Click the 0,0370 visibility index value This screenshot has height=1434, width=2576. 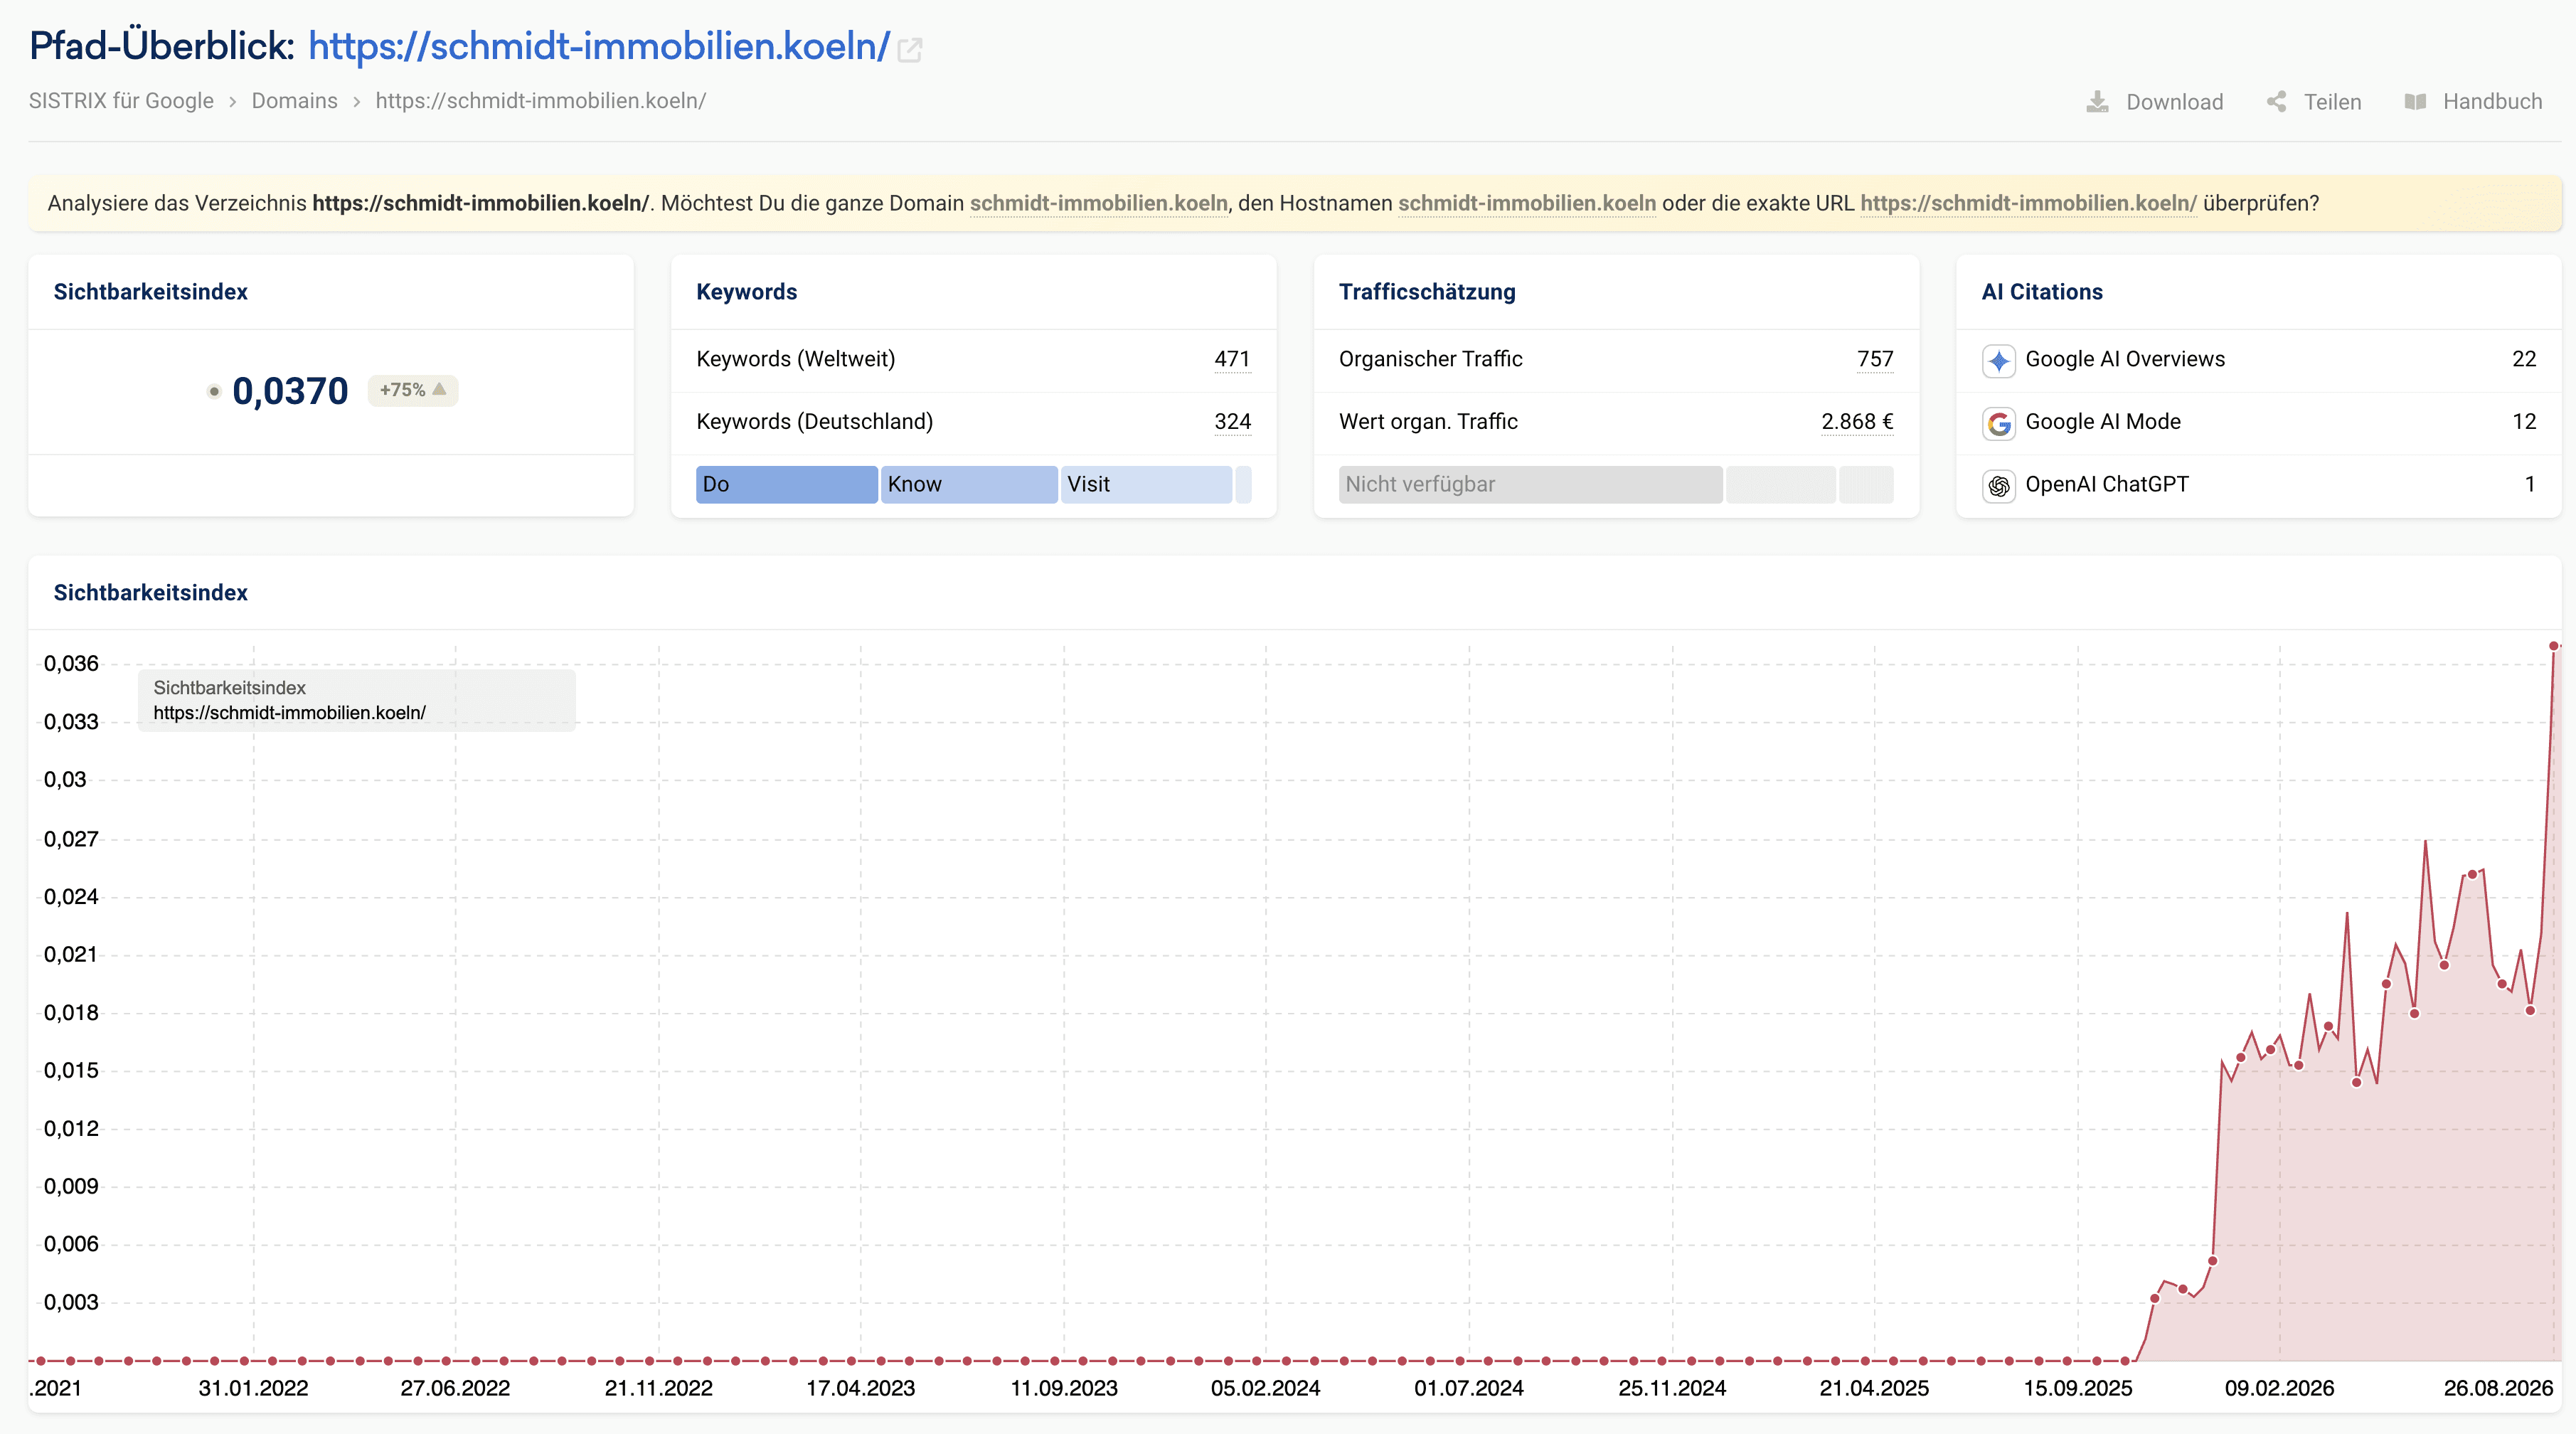click(290, 391)
